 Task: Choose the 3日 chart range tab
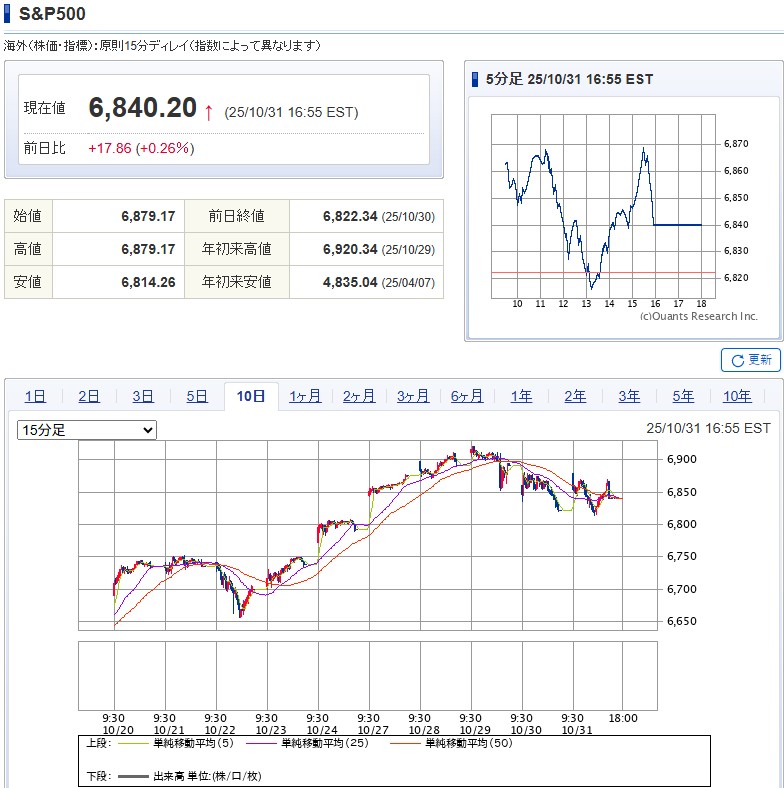143,396
